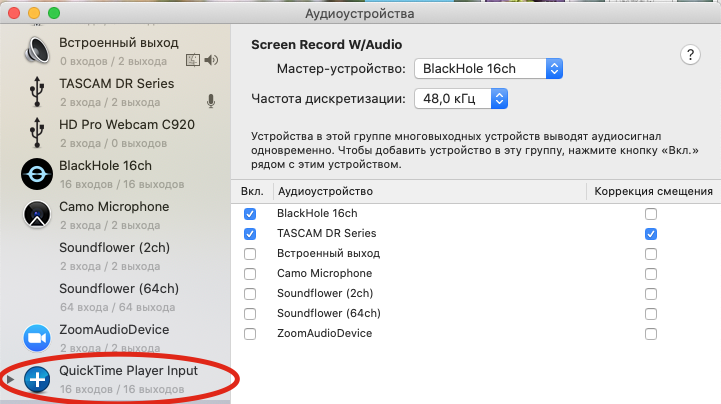The width and height of the screenshot is (721, 404).
Task: Click the Soundflower (2ch) name in the table
Action: (x=325, y=293)
